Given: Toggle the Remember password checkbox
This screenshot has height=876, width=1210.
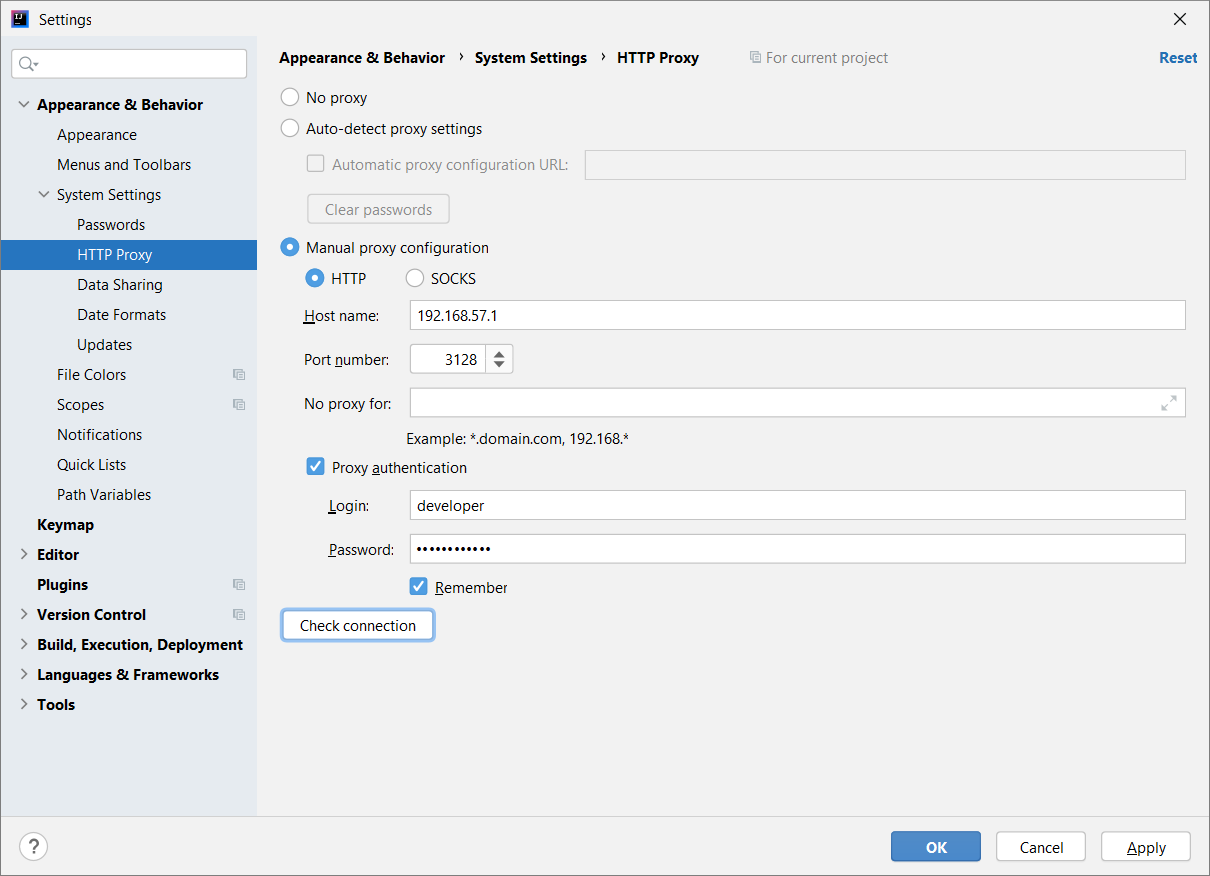Looking at the screenshot, I should coord(420,587).
